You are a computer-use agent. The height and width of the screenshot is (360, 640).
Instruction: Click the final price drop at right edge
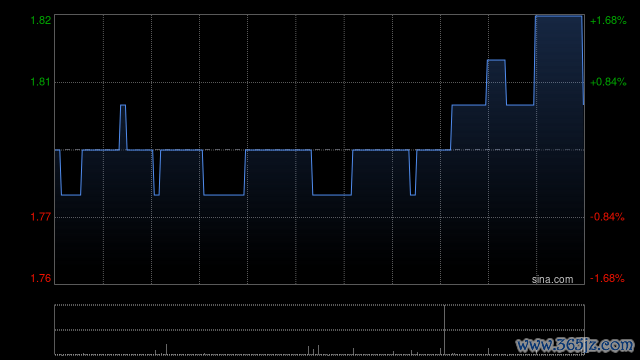click(583, 60)
